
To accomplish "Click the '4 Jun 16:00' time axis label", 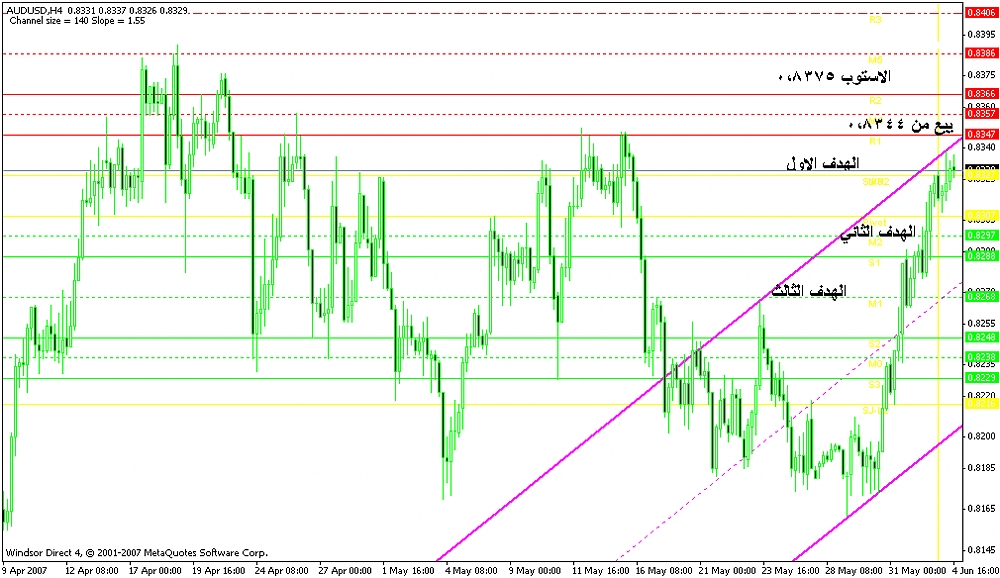I will point(975,570).
